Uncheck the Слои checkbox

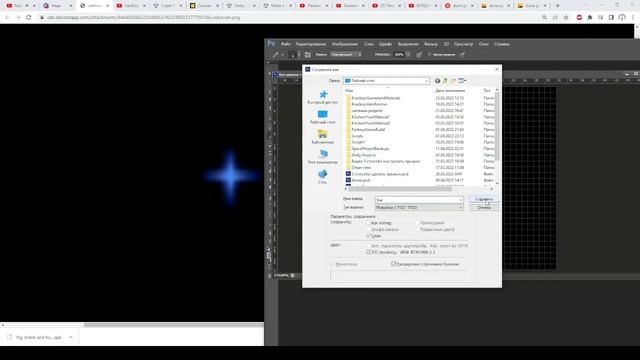coord(369,236)
